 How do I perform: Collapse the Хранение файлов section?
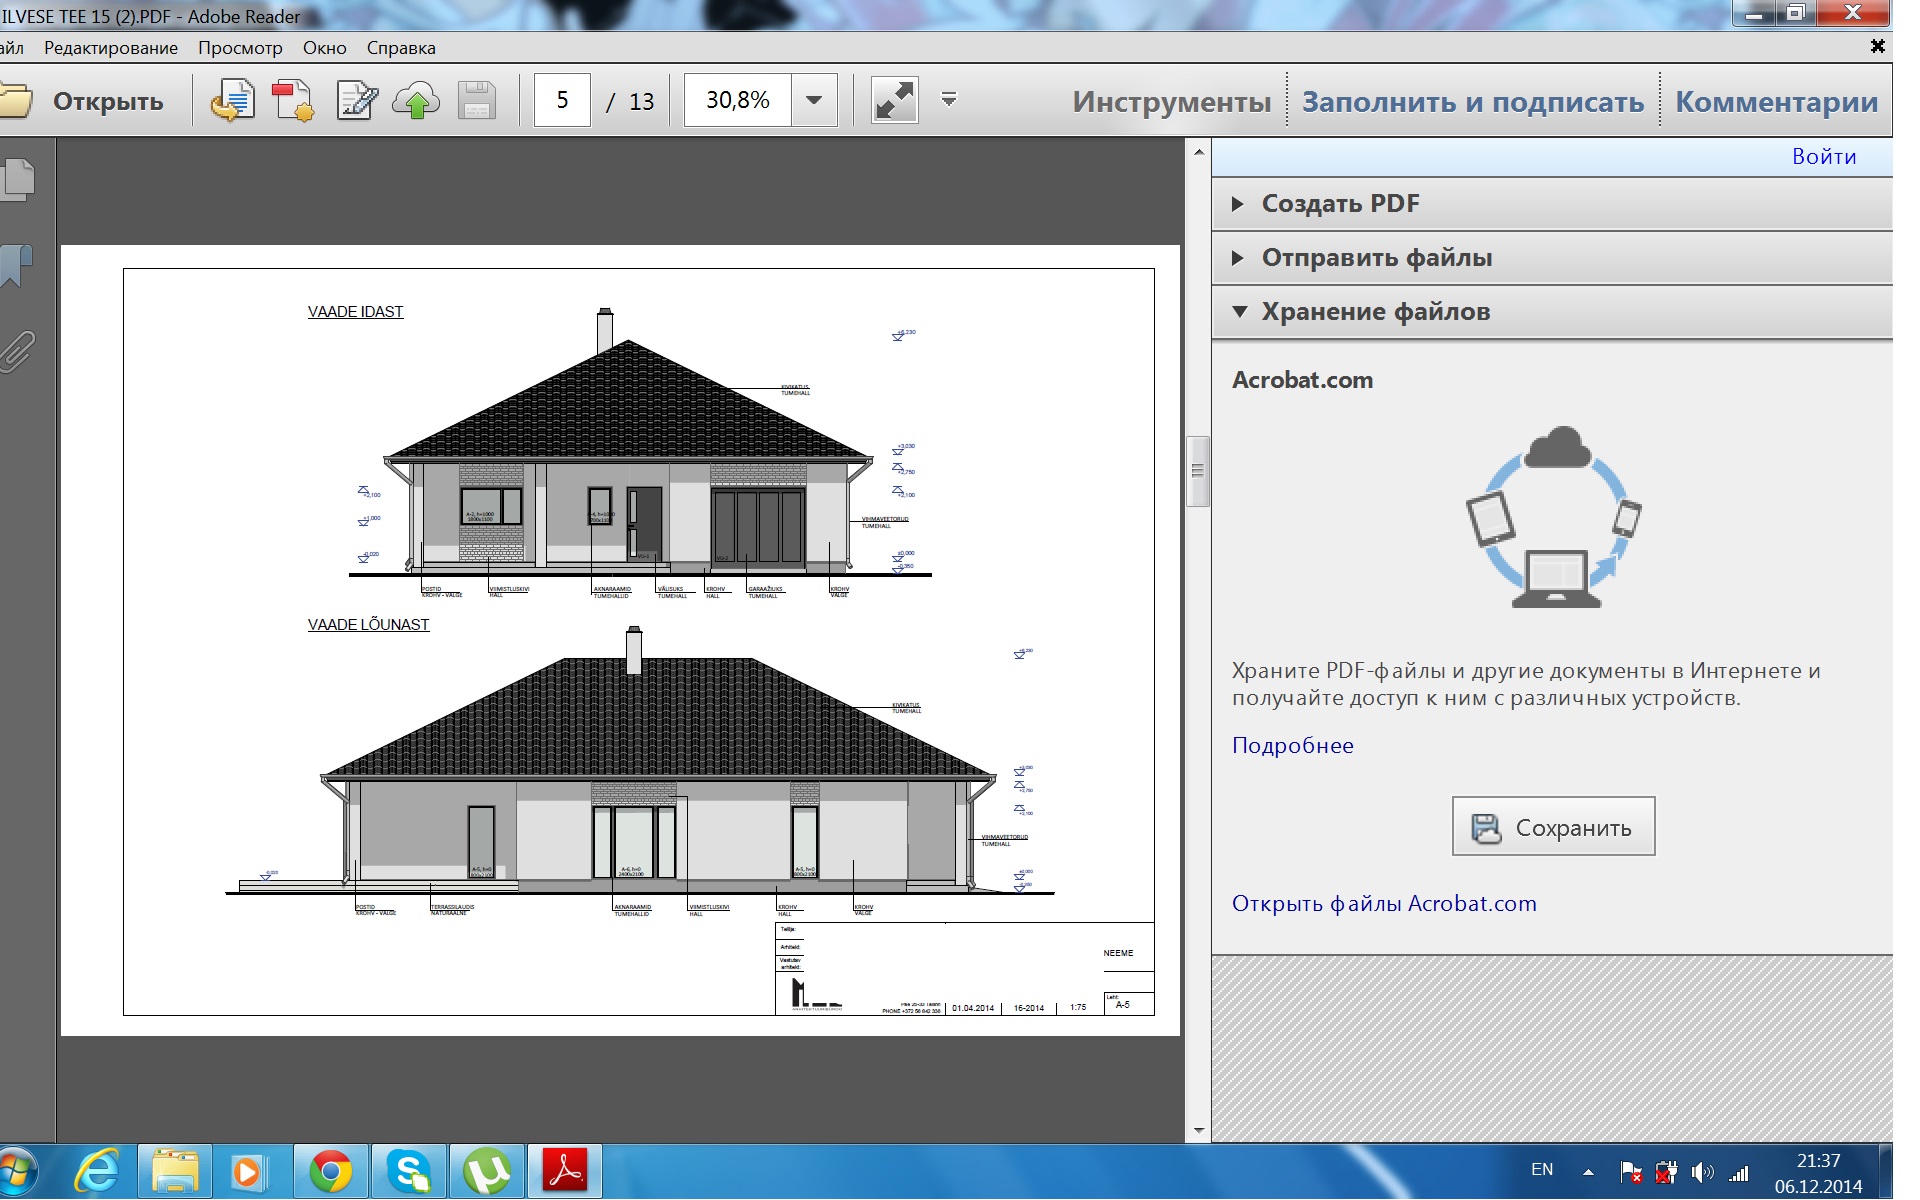tap(1374, 312)
